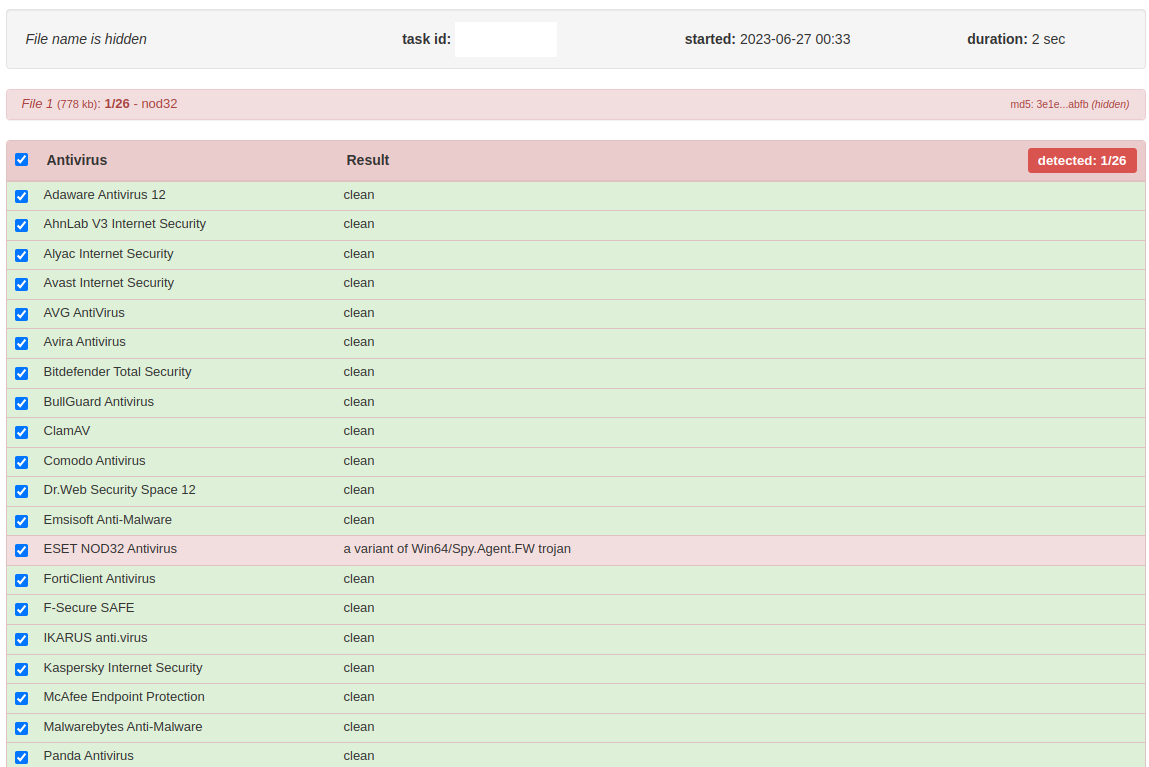Click the 'Dr.Web Security Space 12' name
This screenshot has width=1149, height=767.
119,490
